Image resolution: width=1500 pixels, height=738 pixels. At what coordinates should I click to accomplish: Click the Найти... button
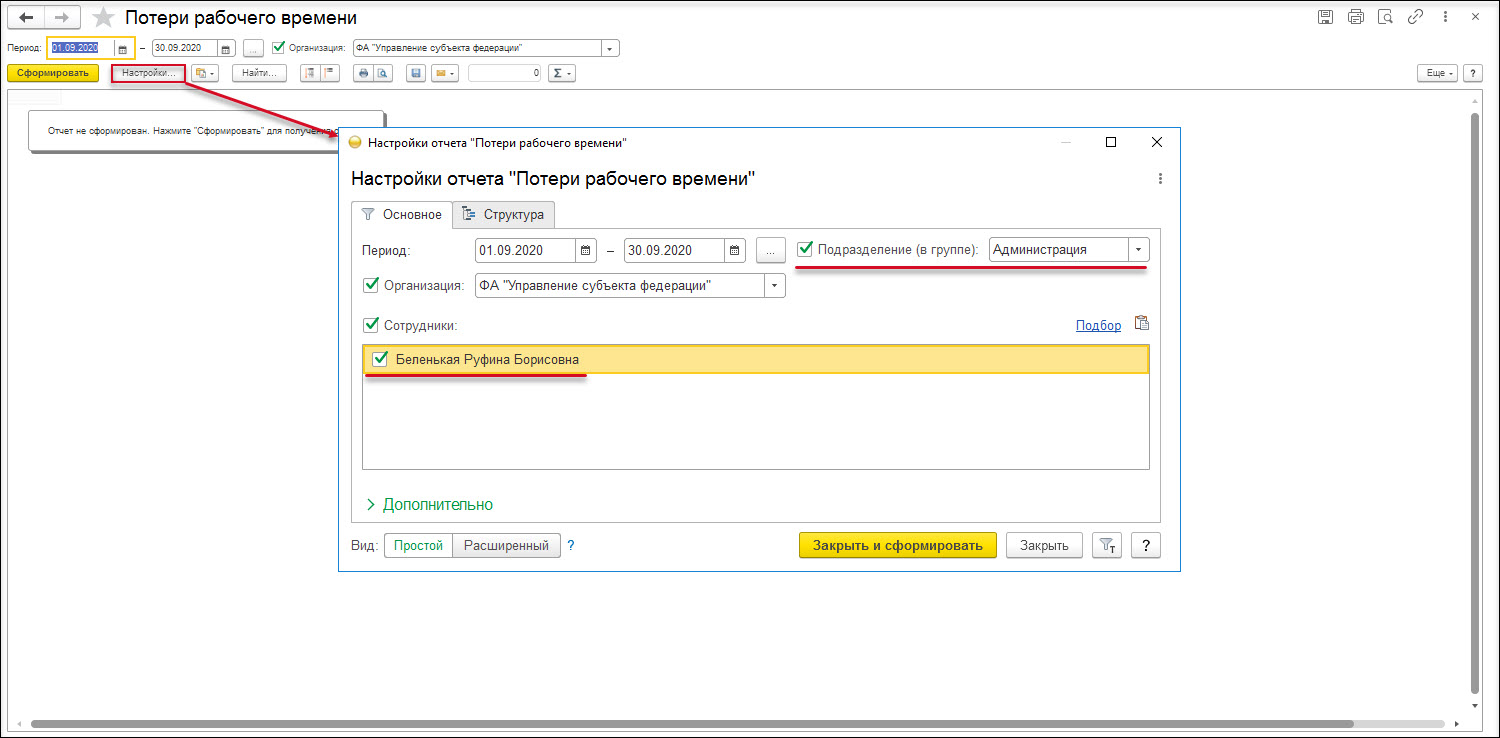click(259, 73)
